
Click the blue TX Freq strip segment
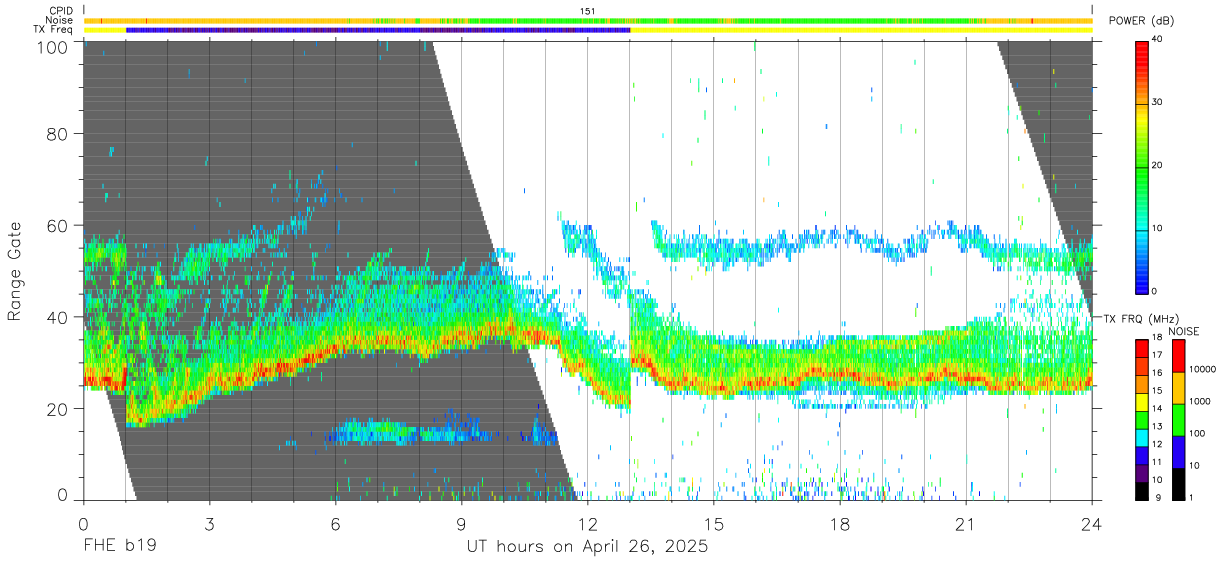click(378, 30)
